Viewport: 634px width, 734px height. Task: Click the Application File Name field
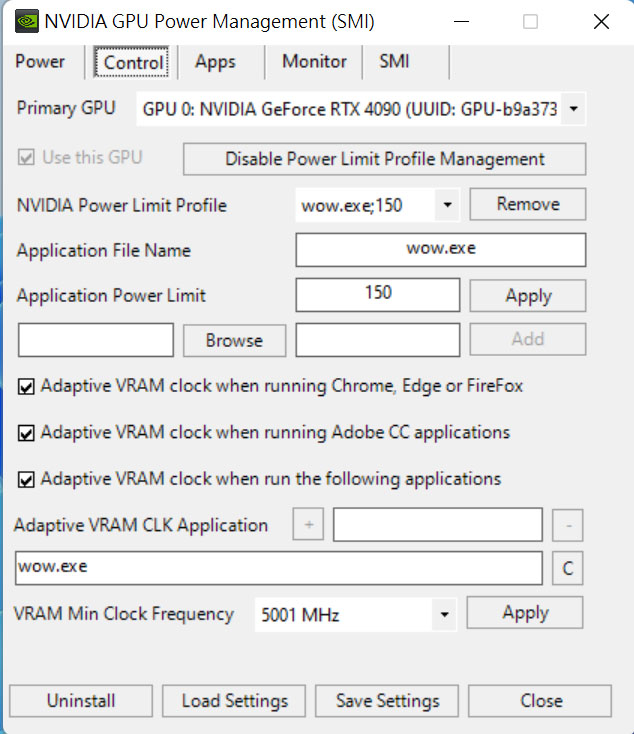(440, 250)
